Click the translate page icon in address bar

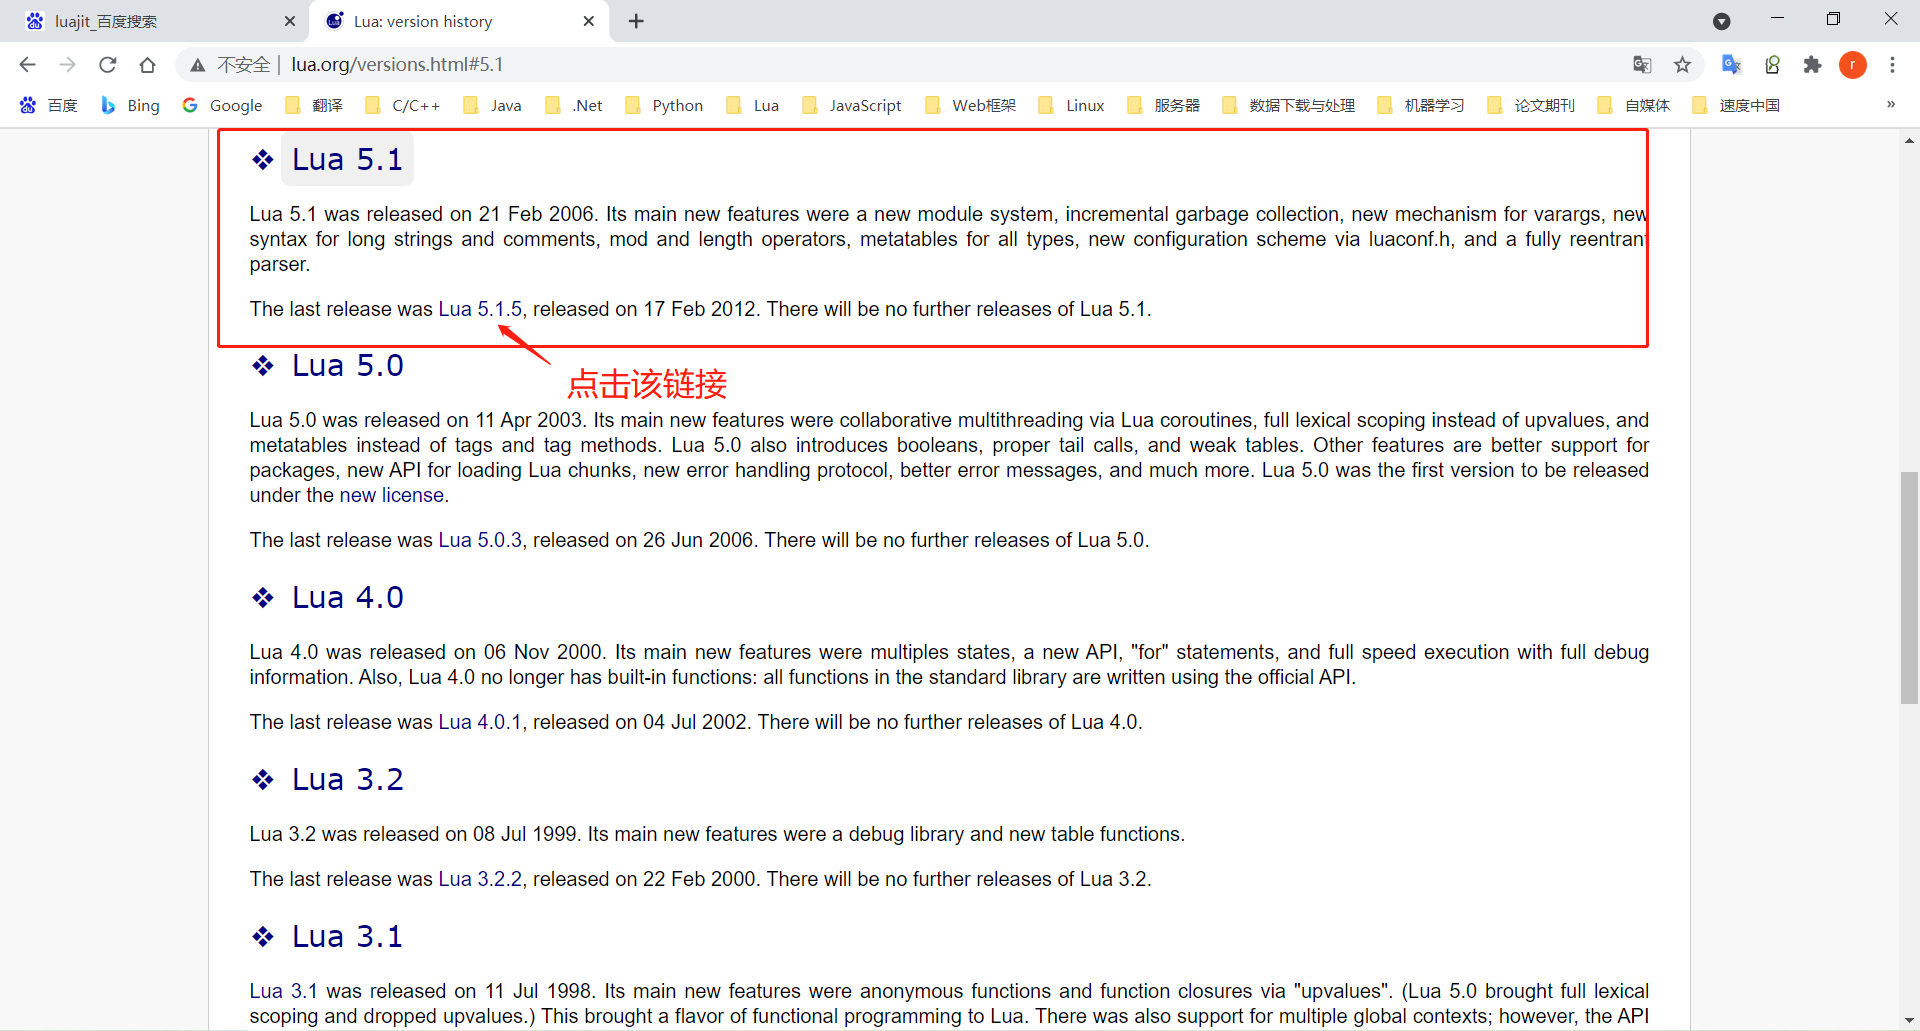pyautogui.click(x=1641, y=64)
